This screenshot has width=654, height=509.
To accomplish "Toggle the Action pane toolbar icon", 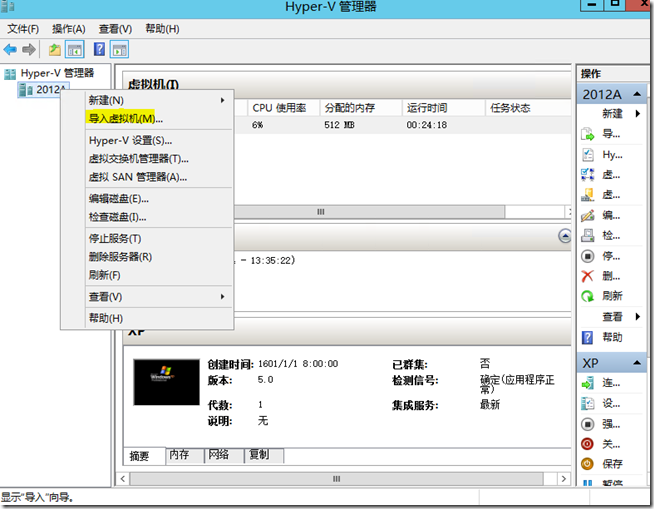I will pyautogui.click(x=119, y=50).
